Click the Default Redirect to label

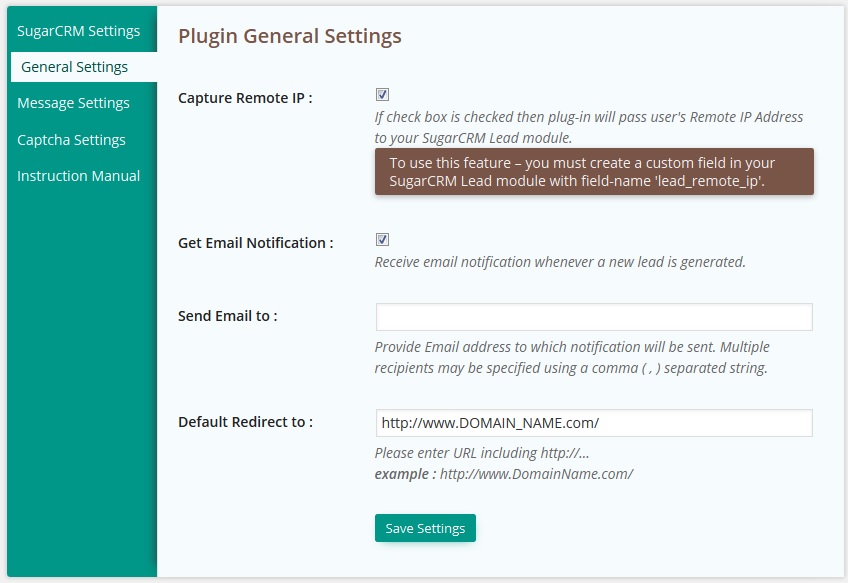pos(246,422)
